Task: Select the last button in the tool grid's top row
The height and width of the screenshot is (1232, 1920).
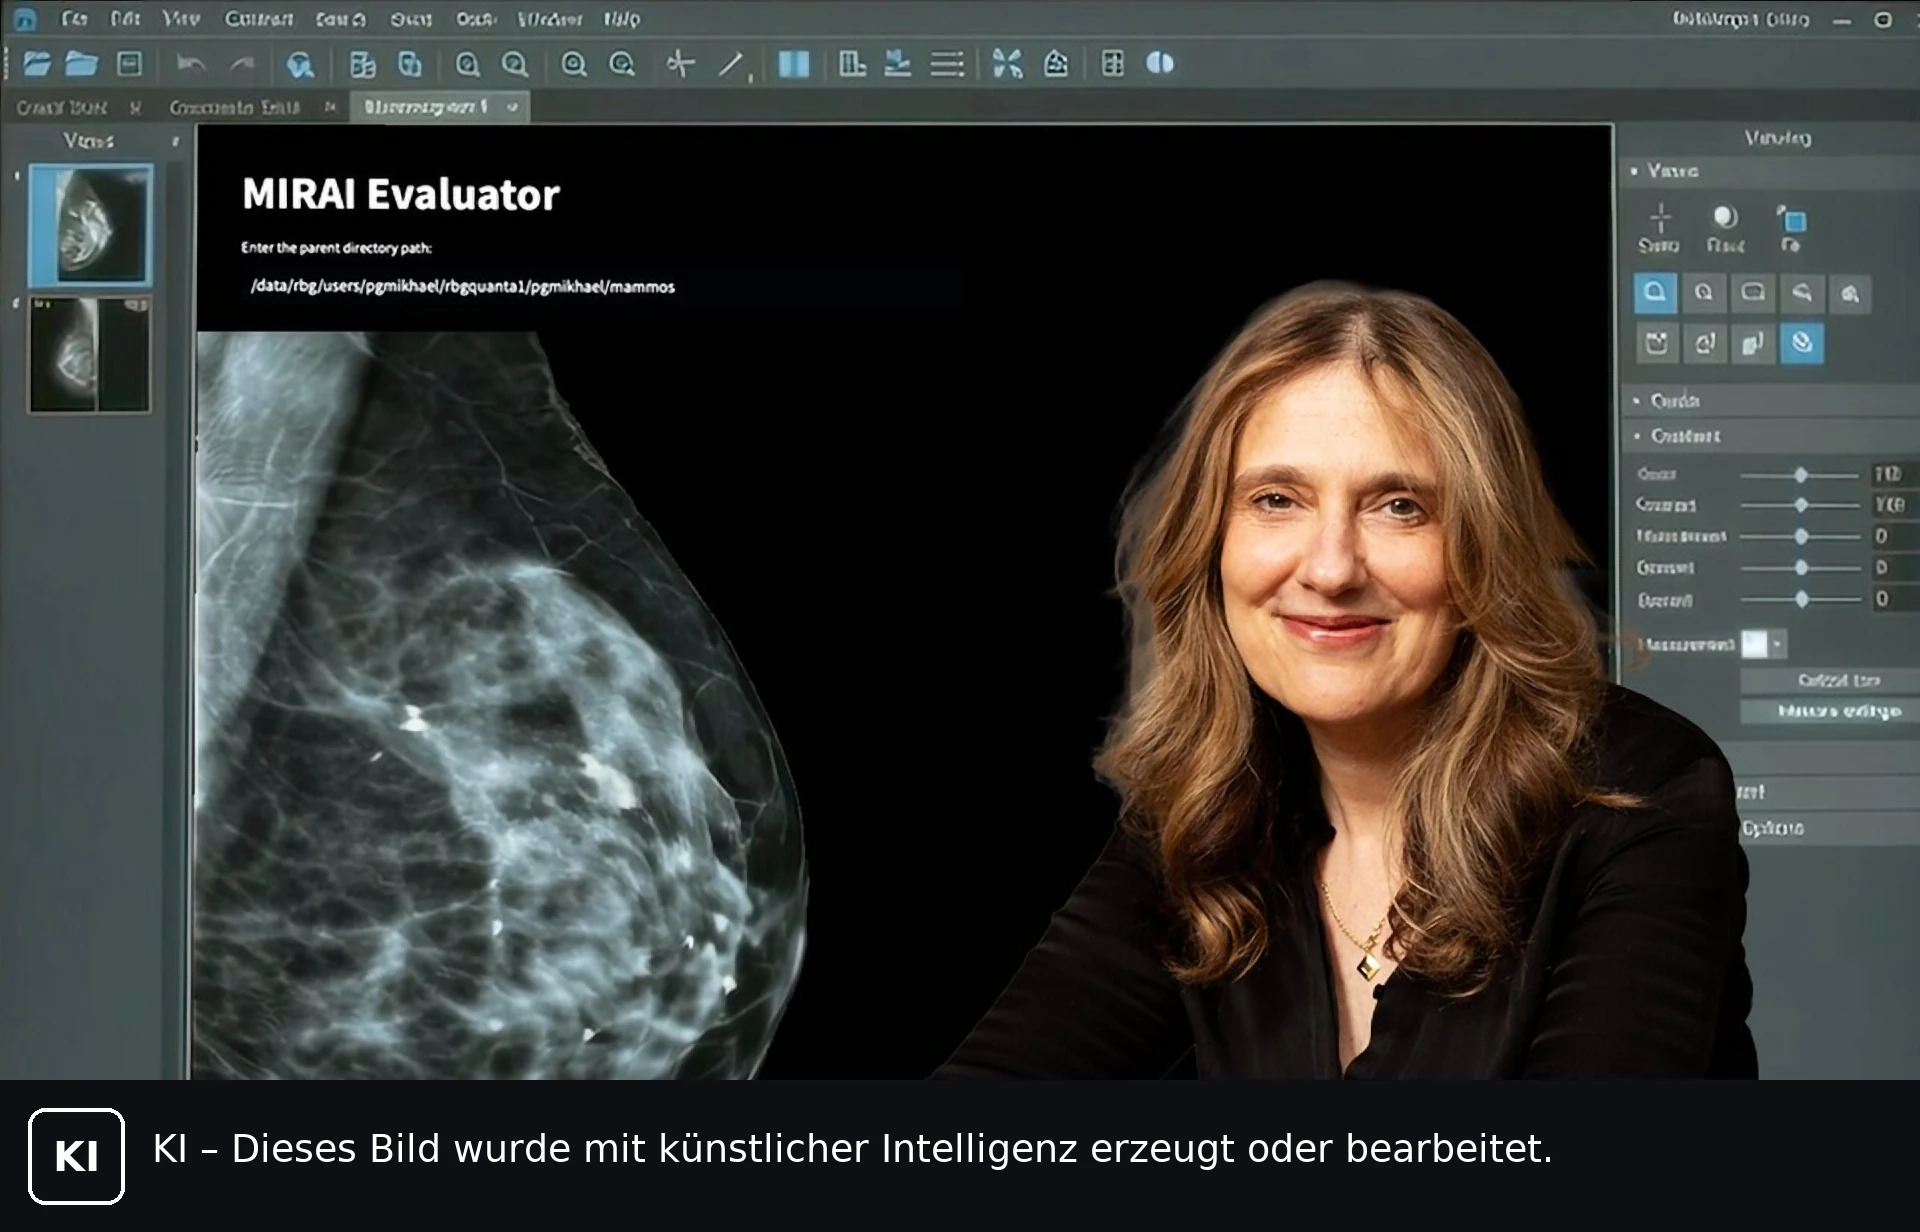Action: click(1850, 294)
